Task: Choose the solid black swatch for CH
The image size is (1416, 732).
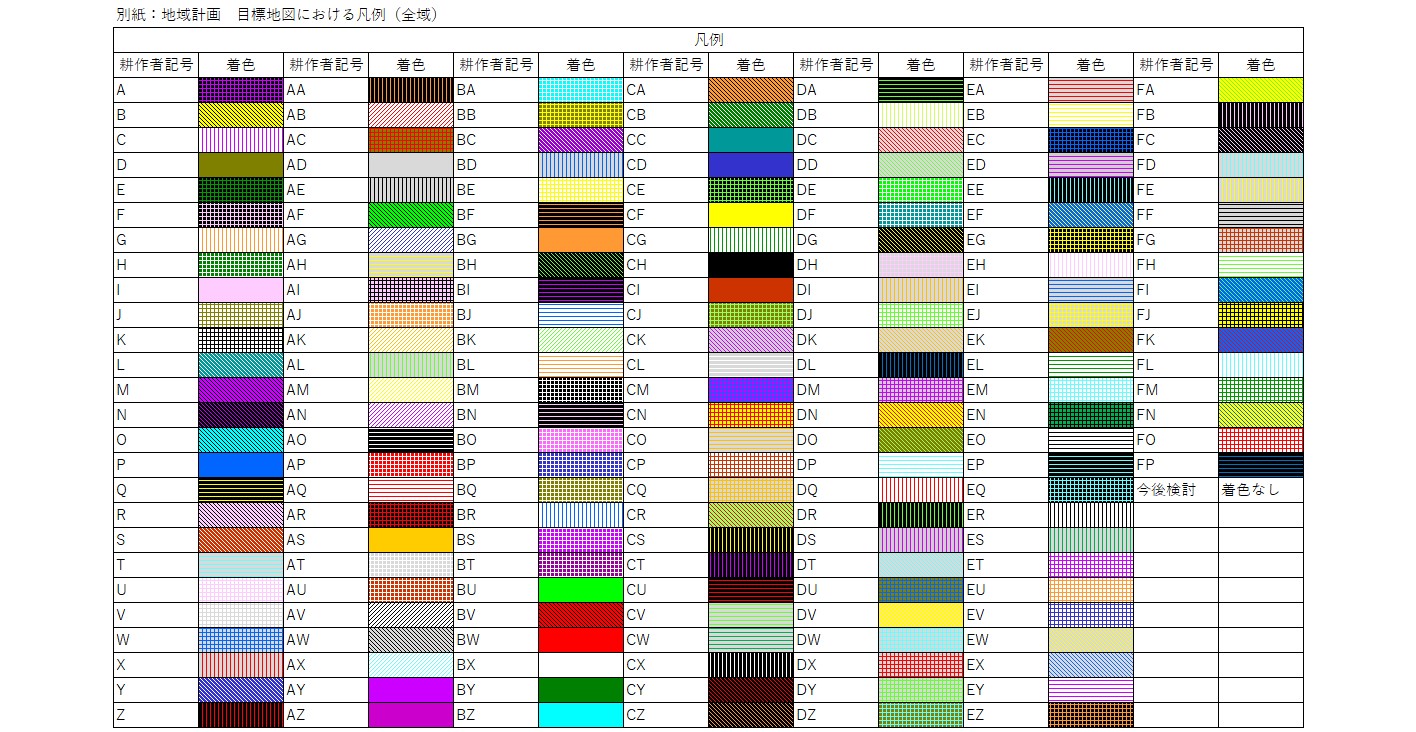Action: (x=751, y=265)
